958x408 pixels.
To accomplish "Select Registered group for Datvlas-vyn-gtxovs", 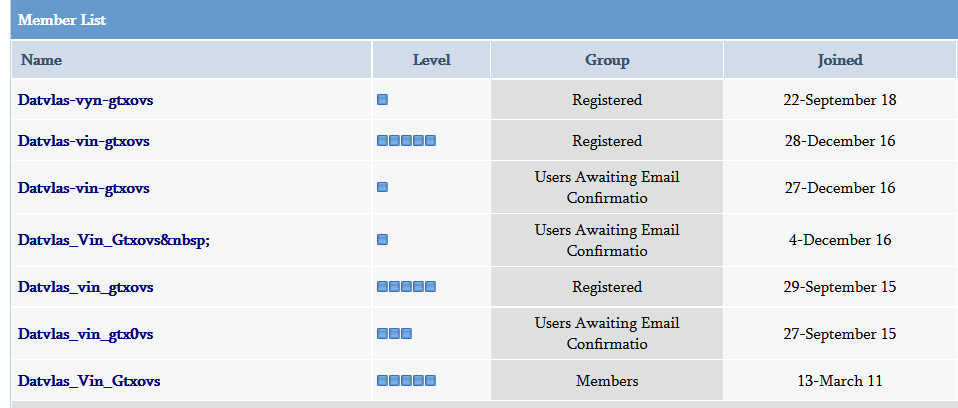I will point(607,100).
